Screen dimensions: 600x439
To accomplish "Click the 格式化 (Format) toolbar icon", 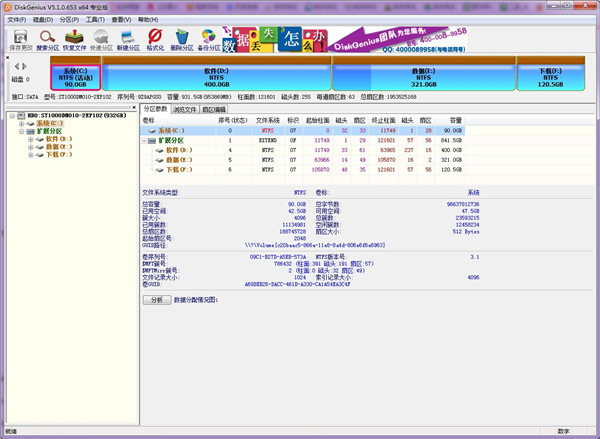I will click(155, 38).
